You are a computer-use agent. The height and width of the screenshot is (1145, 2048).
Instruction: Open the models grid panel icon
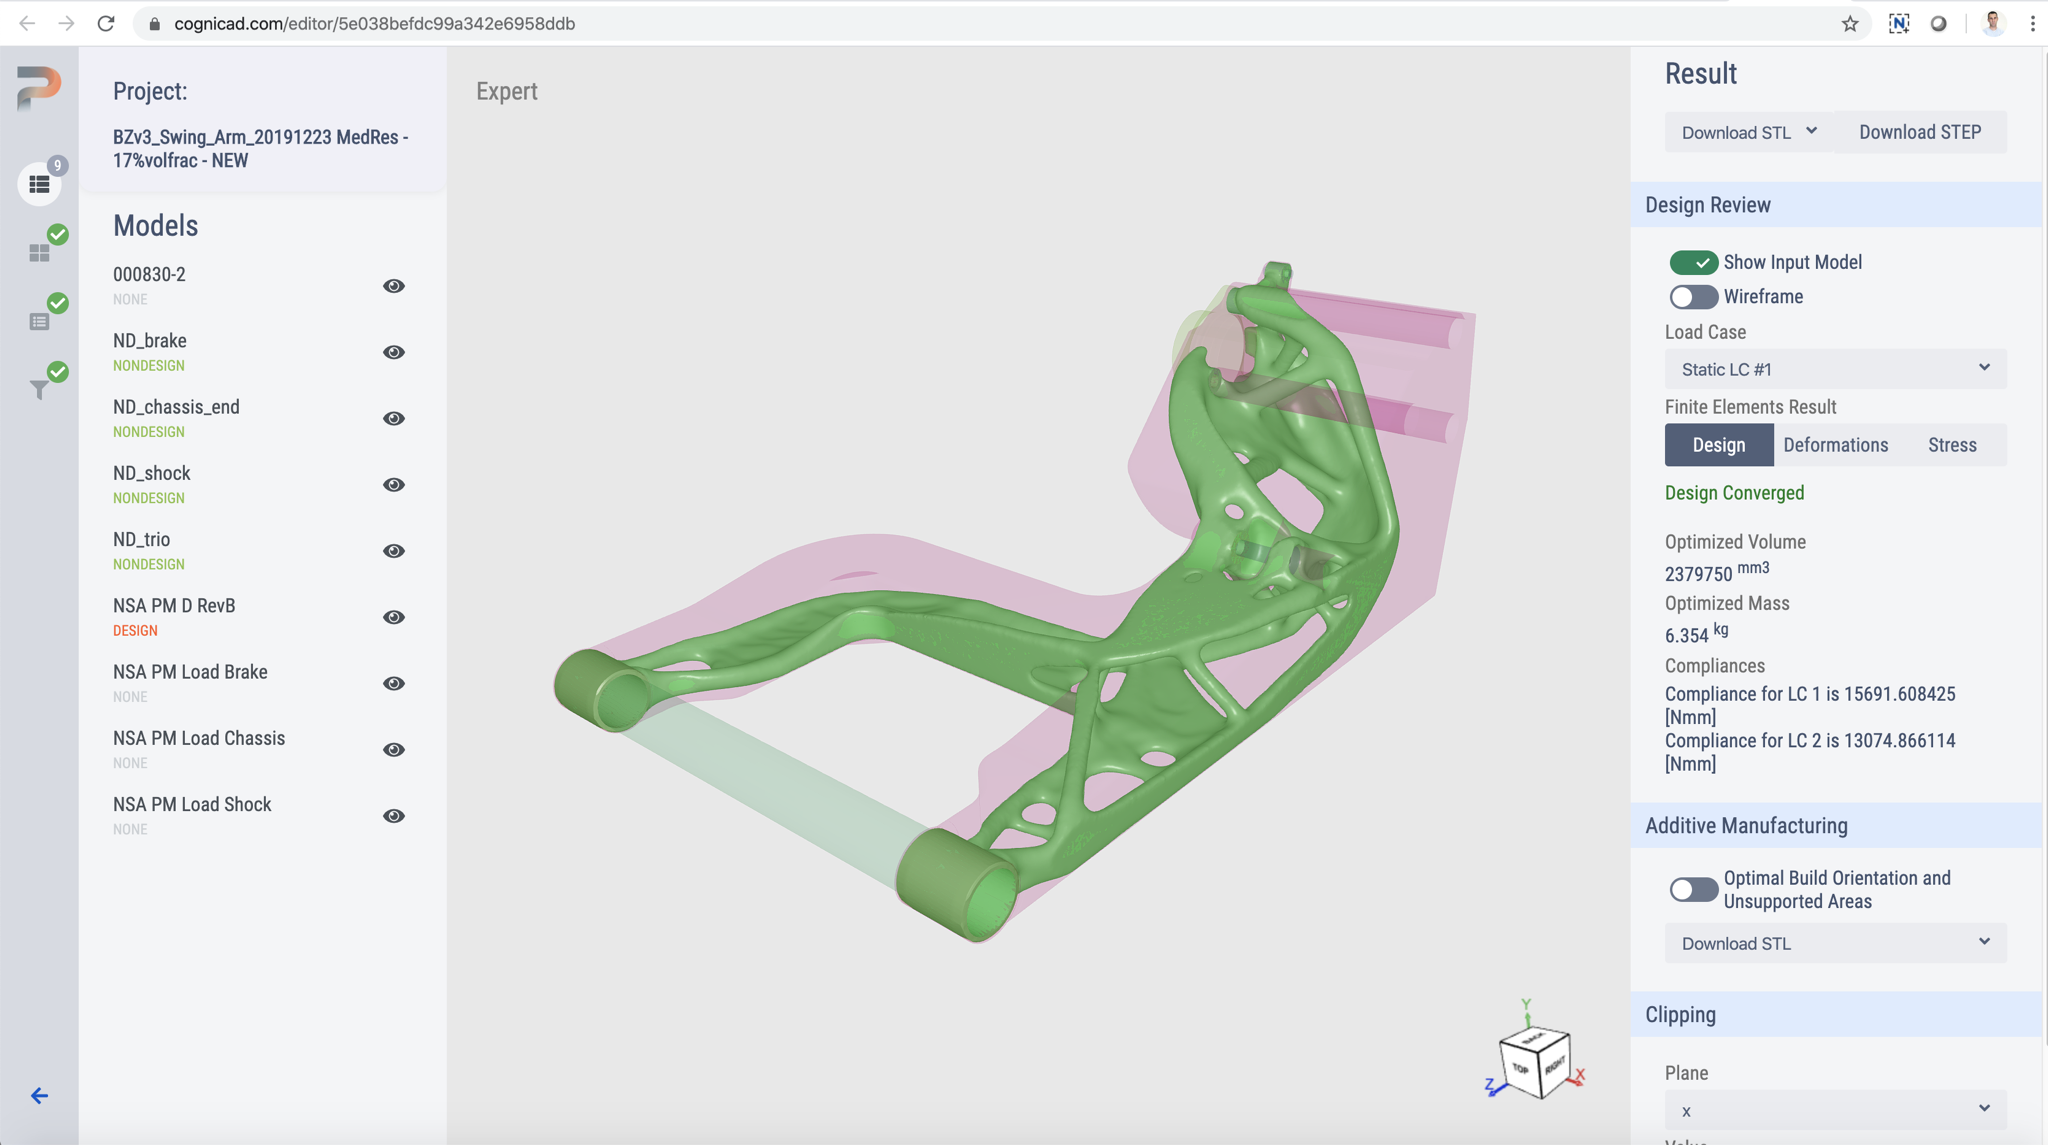(x=40, y=252)
